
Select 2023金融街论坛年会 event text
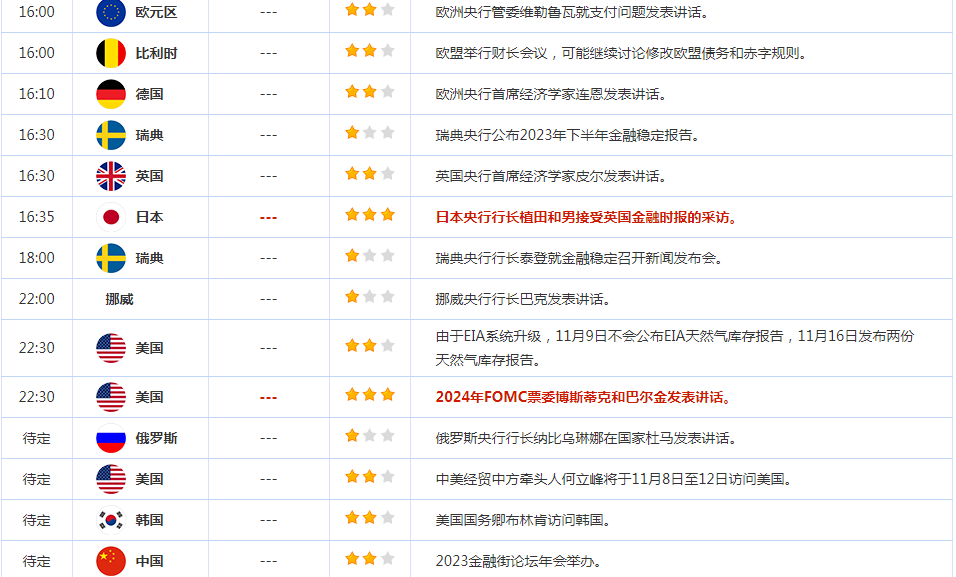click(x=519, y=561)
